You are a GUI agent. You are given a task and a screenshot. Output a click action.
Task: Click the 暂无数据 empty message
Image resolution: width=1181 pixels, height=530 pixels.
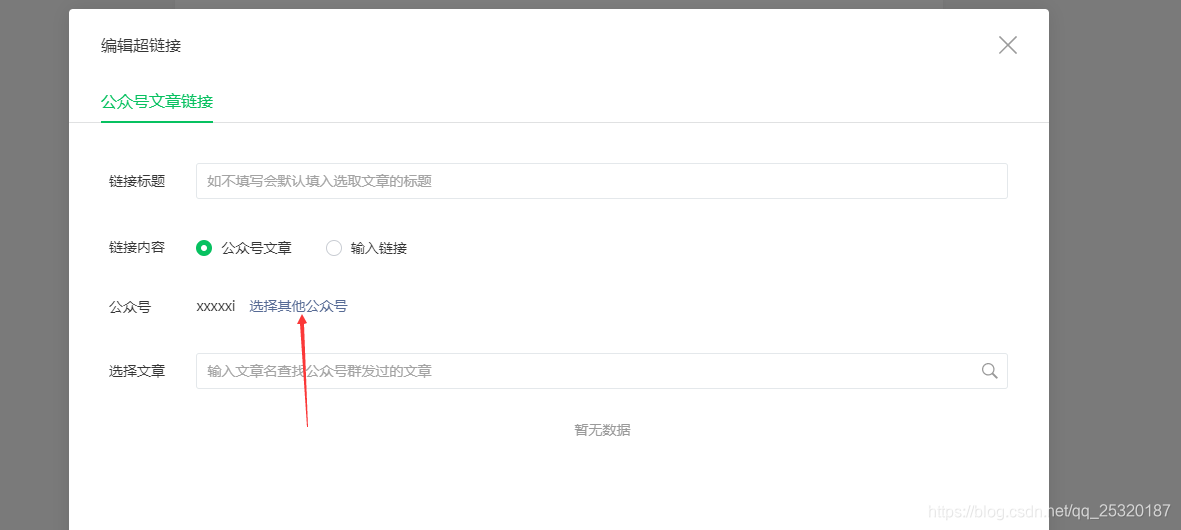tap(602, 430)
